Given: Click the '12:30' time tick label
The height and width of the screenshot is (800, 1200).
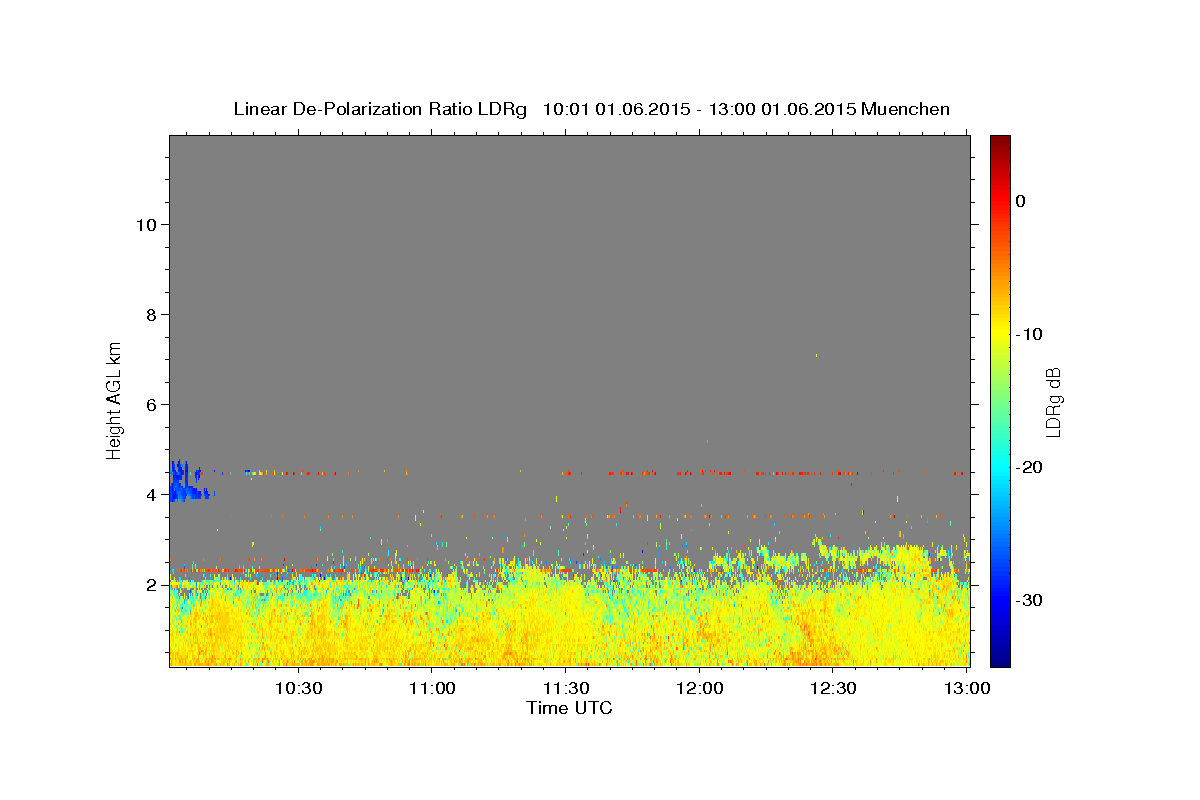Looking at the screenshot, I should coord(833,688).
